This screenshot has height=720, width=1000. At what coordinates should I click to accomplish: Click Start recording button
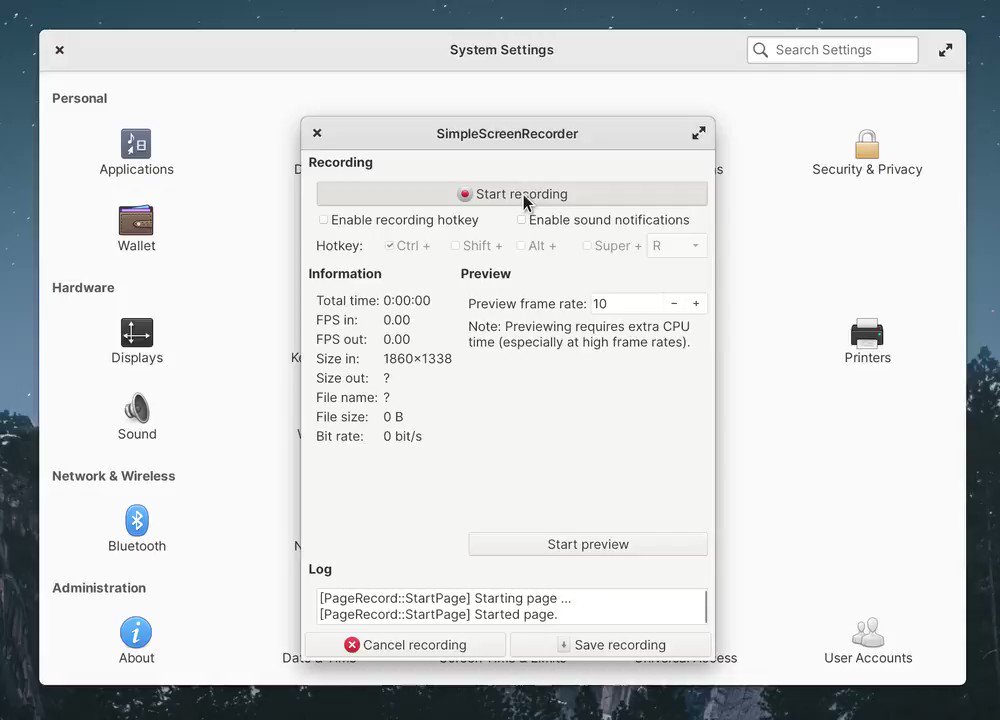coord(512,194)
